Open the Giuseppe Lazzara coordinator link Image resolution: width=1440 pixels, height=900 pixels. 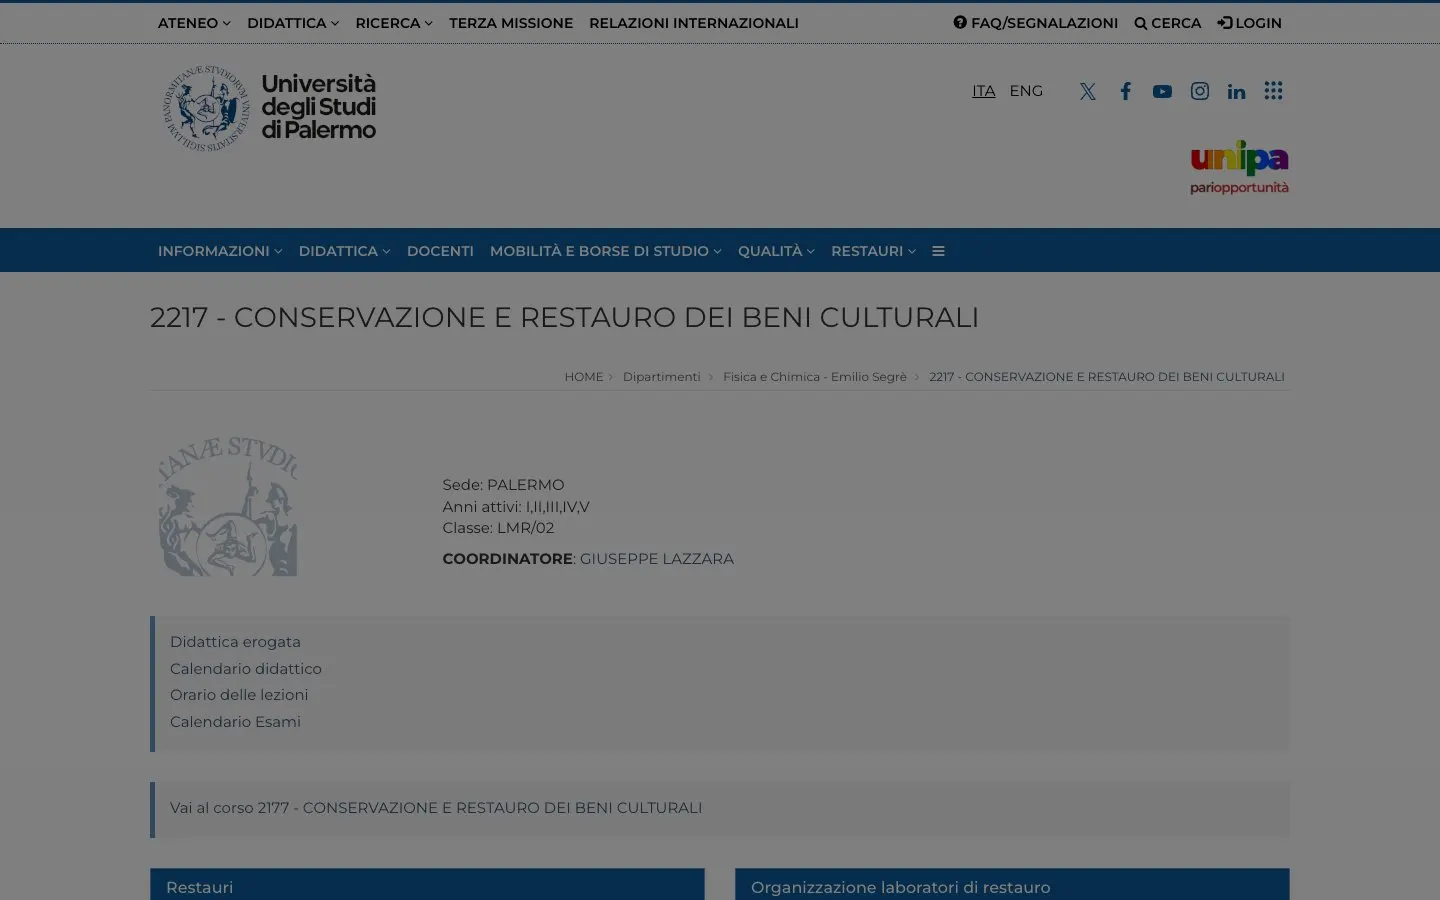tap(657, 559)
